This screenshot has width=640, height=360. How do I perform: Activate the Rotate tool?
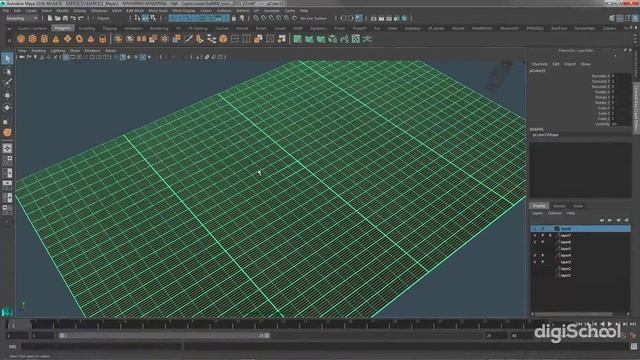pos(7,108)
